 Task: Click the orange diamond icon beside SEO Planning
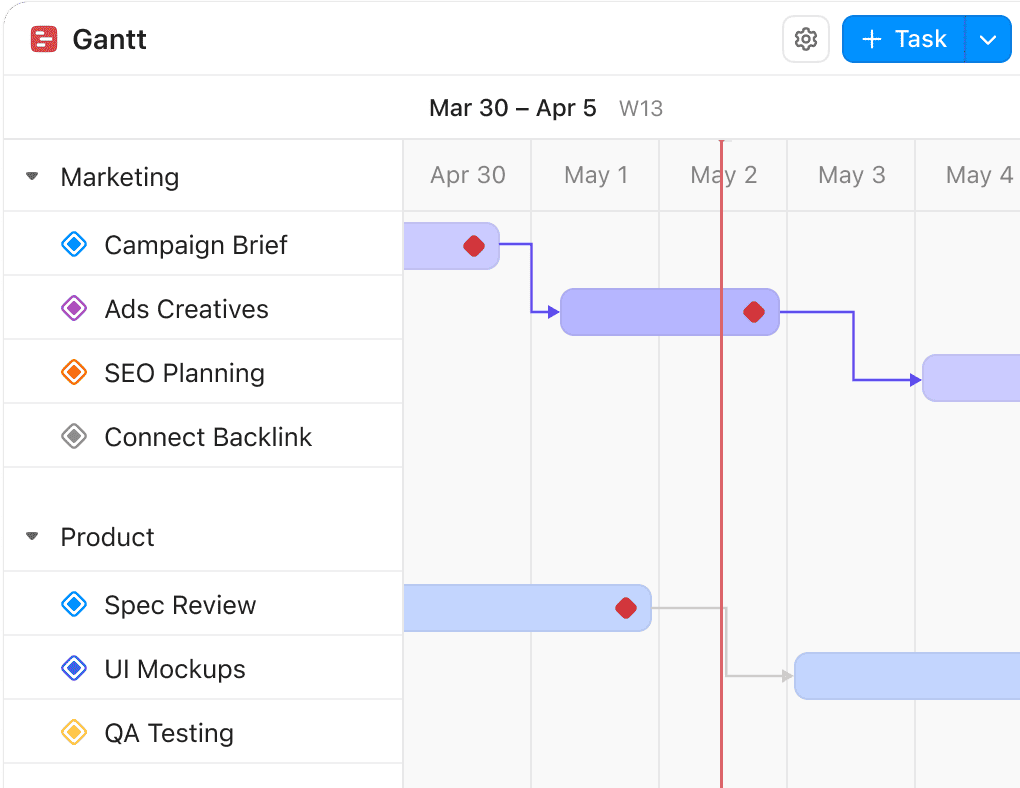tap(74, 373)
